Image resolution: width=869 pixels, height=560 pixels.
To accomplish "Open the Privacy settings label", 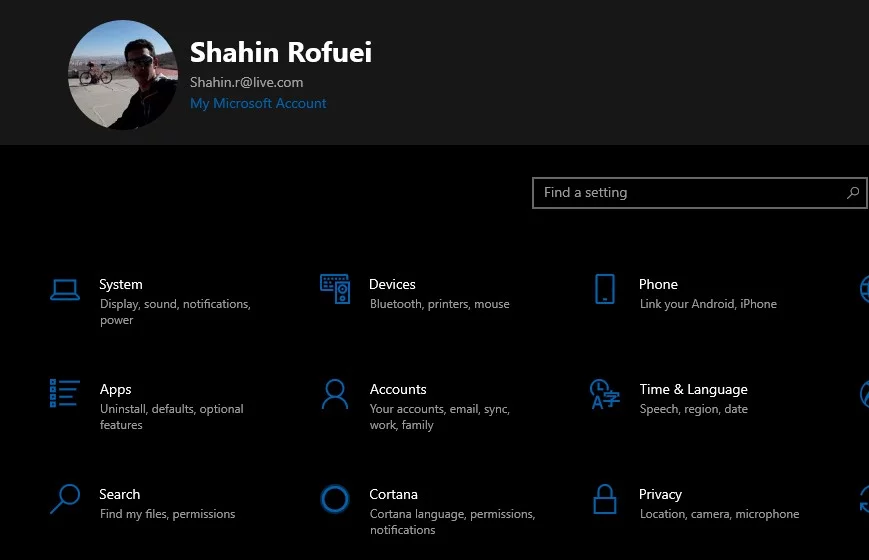I will coord(660,495).
